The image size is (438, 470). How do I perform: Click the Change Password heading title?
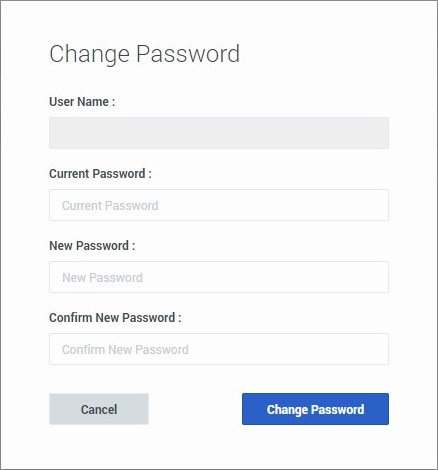click(144, 54)
